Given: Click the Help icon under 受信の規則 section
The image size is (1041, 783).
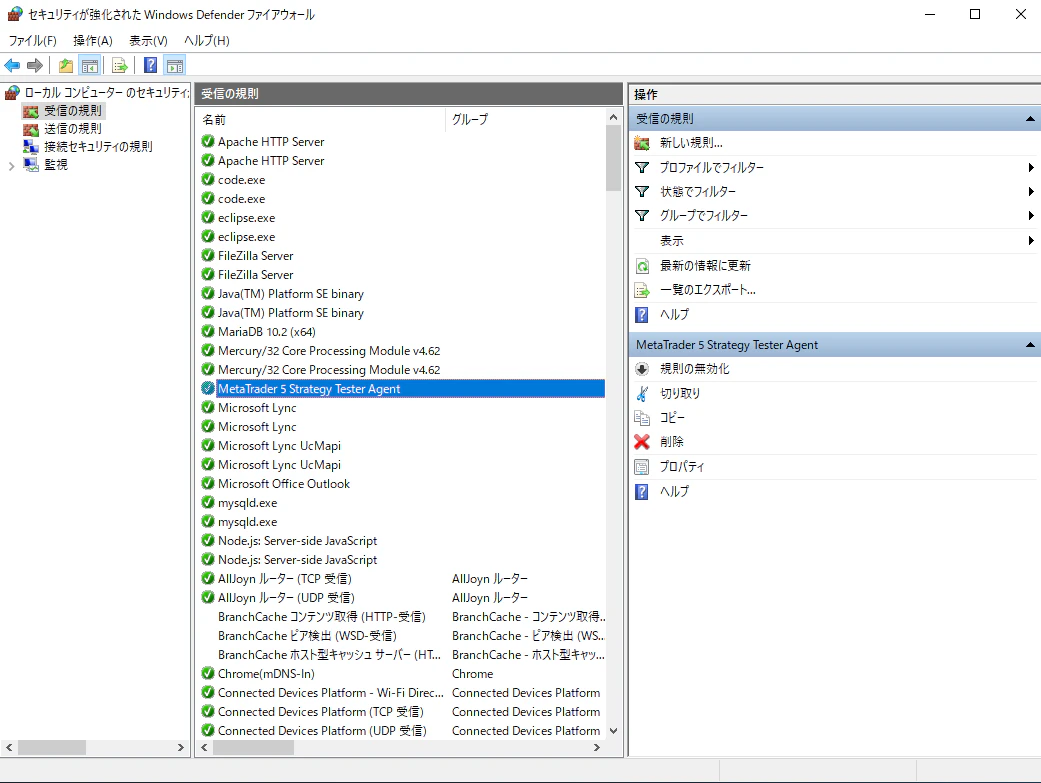Looking at the screenshot, I should [x=642, y=314].
